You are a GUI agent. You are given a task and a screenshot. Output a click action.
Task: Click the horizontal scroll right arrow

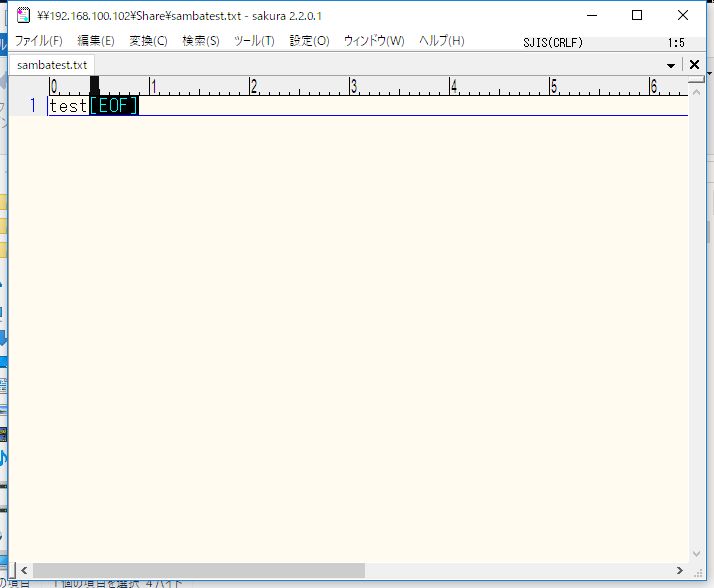coord(680,571)
